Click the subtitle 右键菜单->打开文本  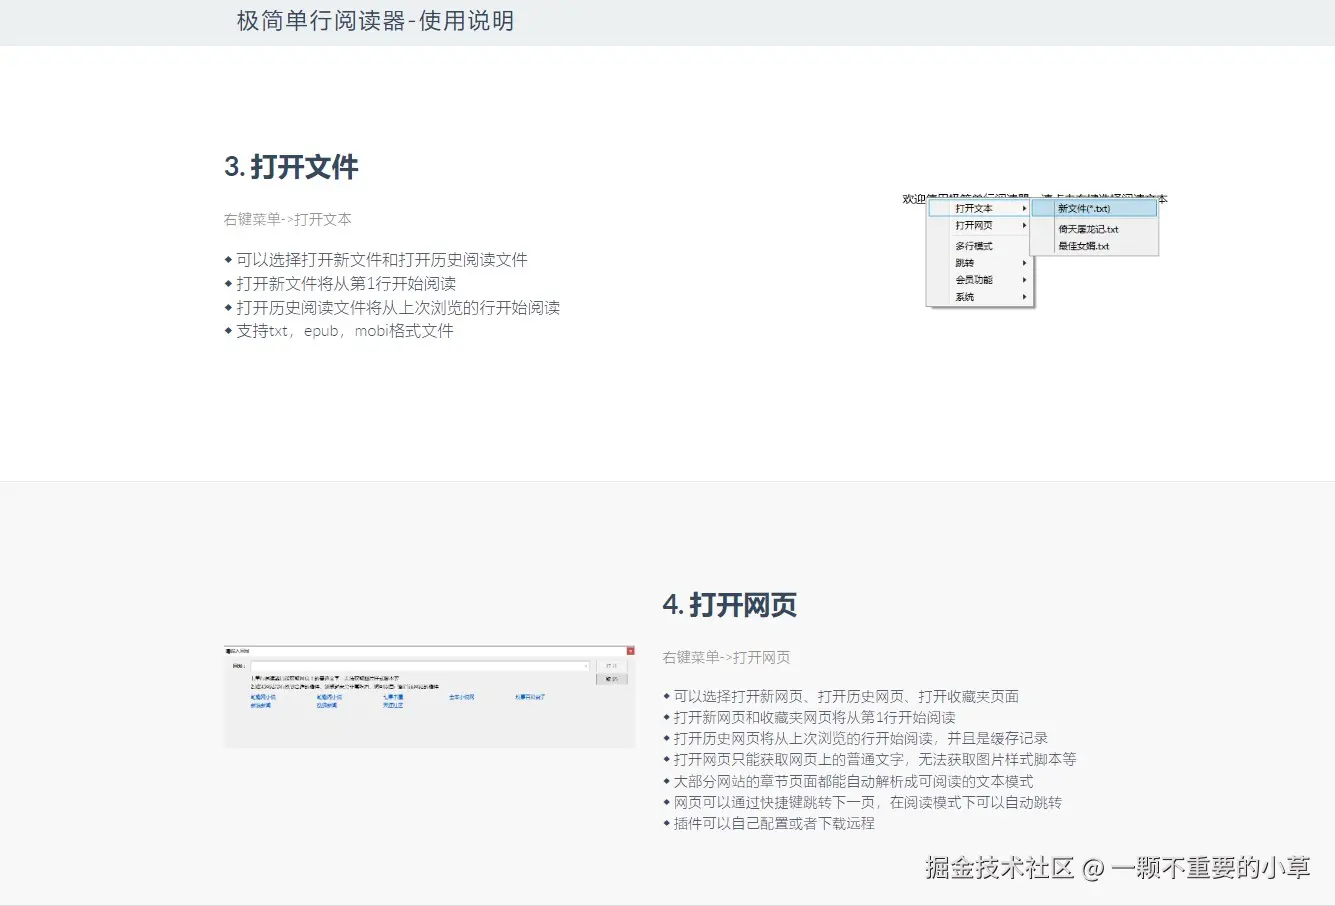288,219
